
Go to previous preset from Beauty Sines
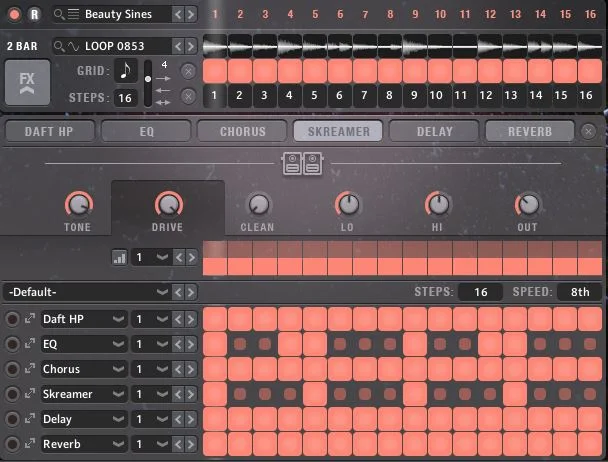point(178,15)
